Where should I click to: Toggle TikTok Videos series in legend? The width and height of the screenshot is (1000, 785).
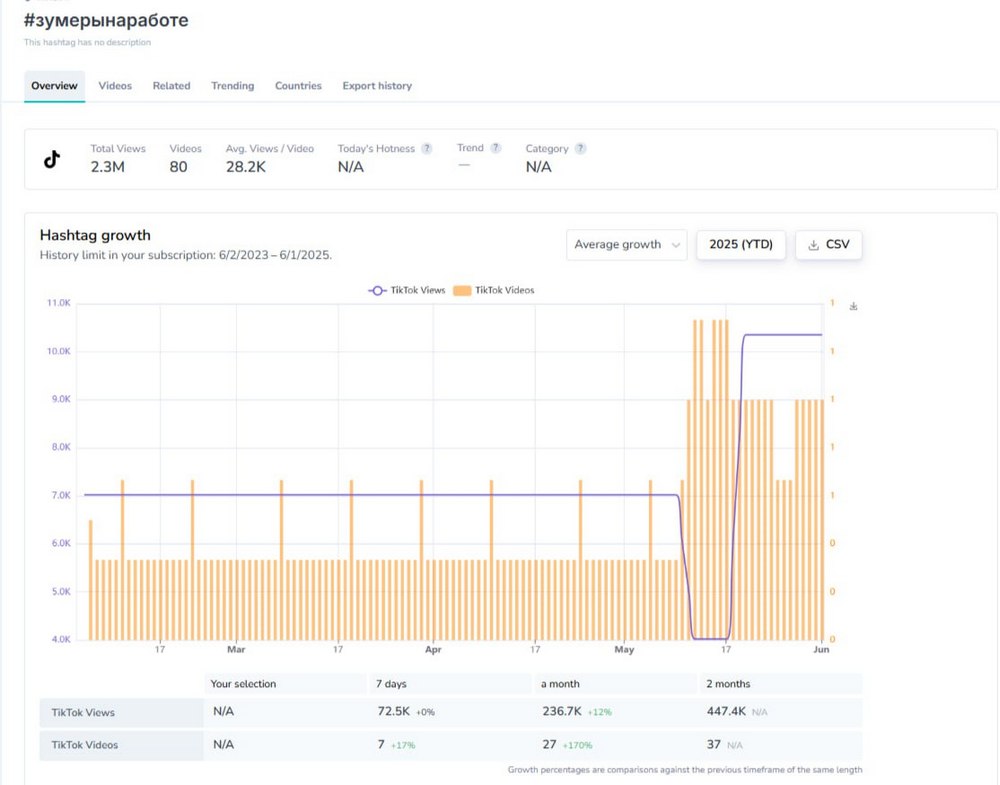tap(494, 290)
